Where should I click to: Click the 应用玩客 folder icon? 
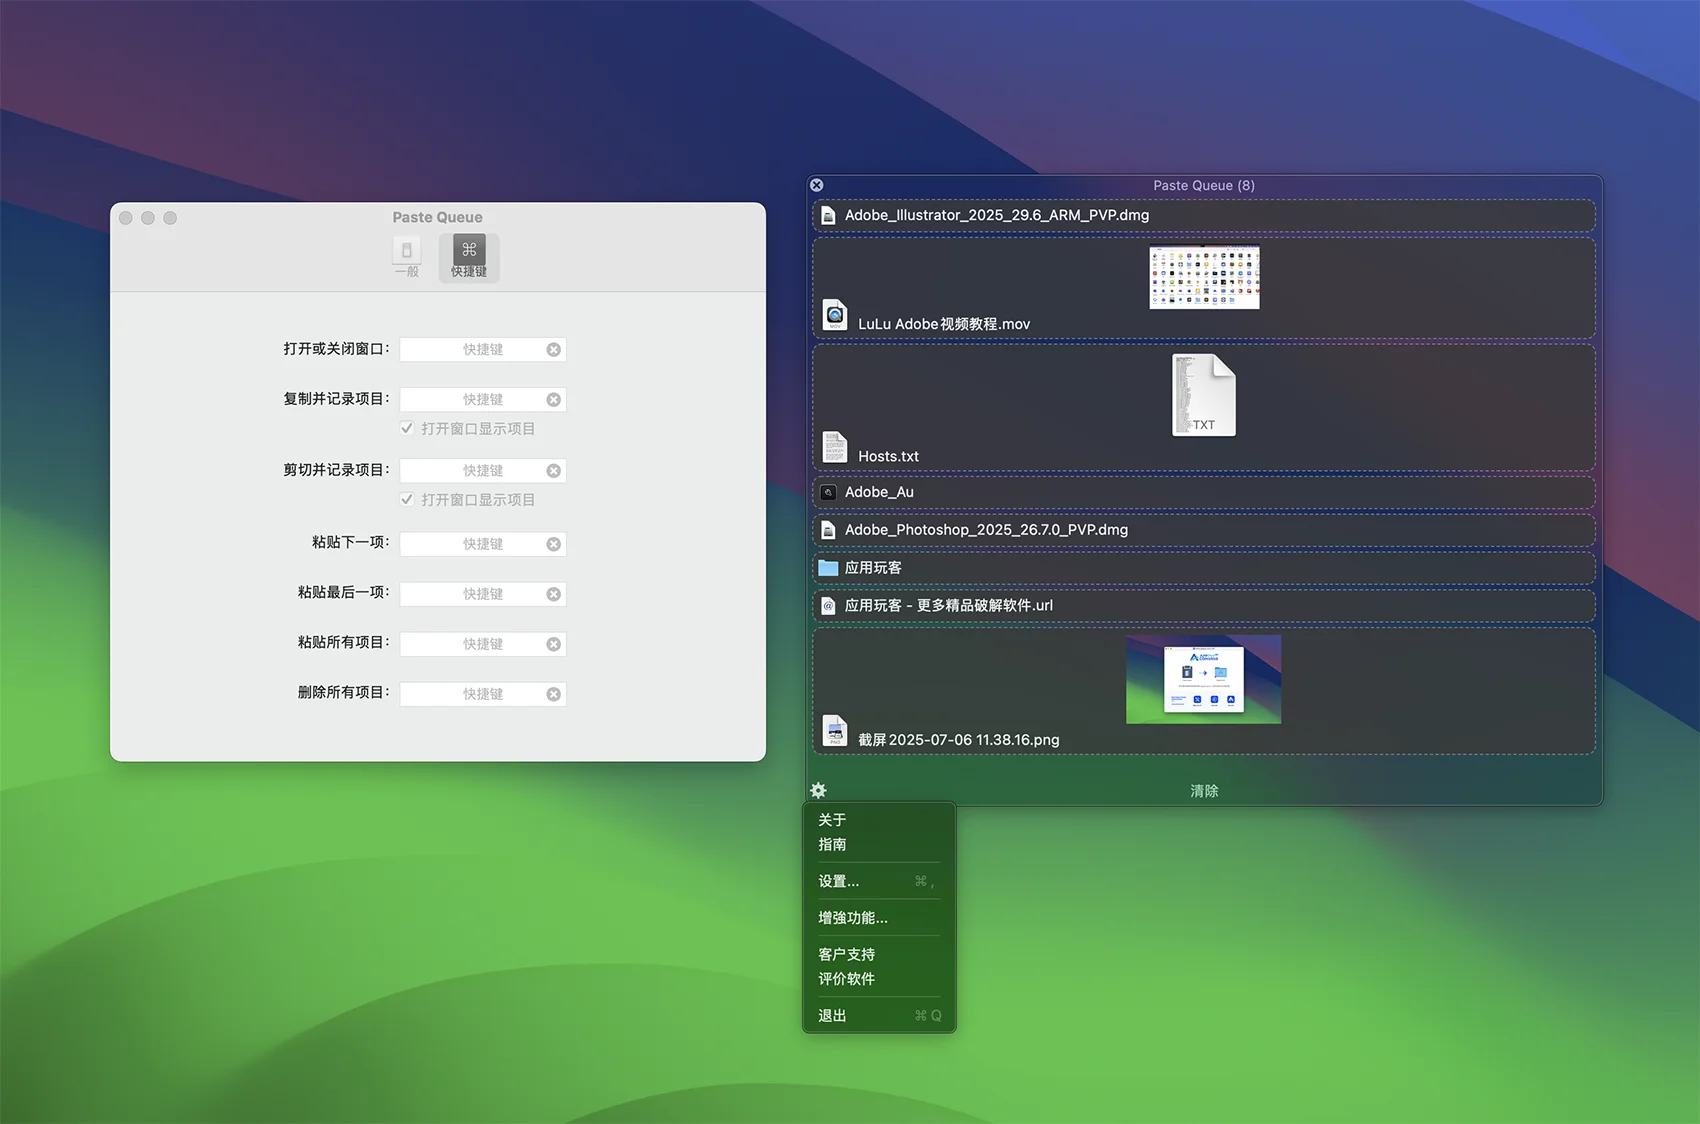828,568
